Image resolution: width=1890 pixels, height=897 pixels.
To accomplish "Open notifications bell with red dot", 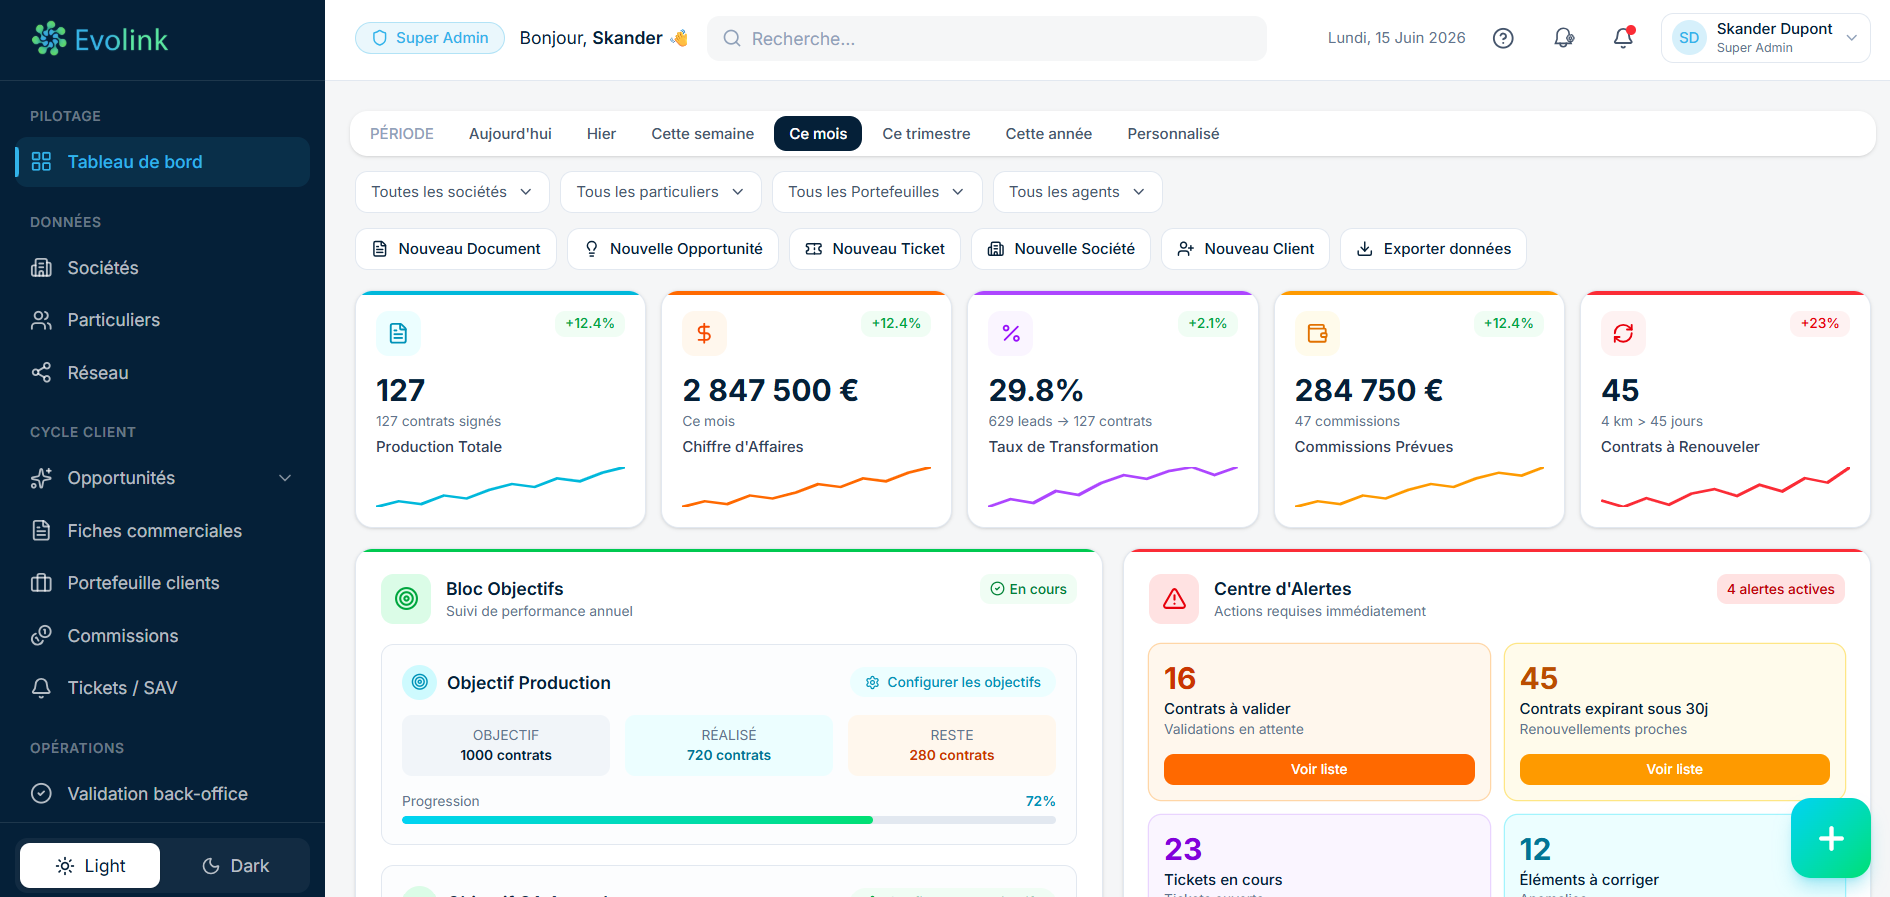I will (1623, 38).
